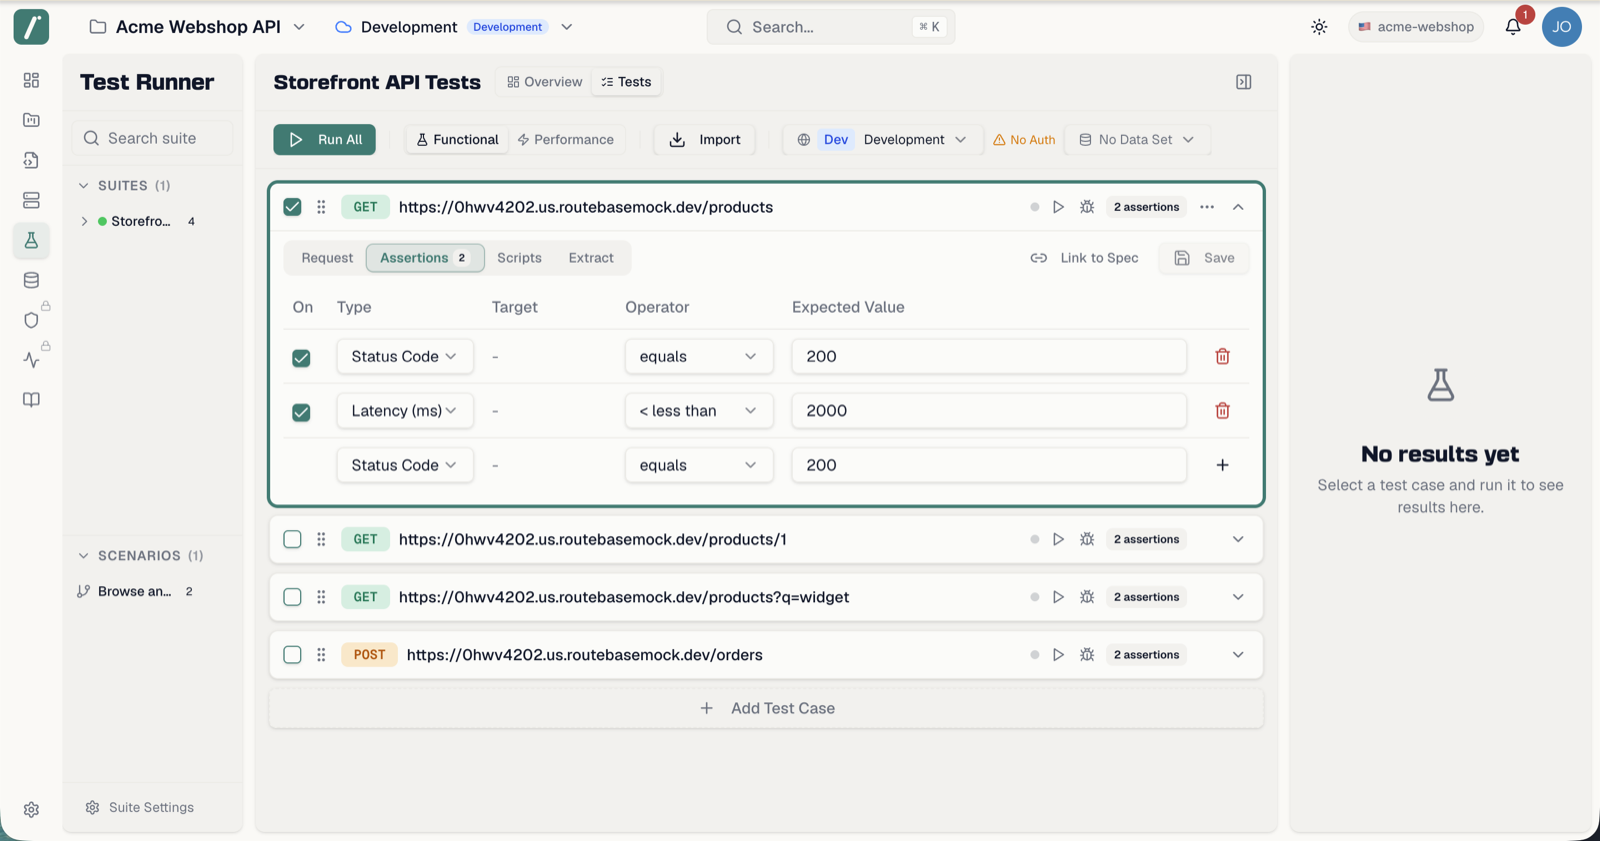Open Latency (ms) type dropdown
The width and height of the screenshot is (1600, 841).
(404, 411)
